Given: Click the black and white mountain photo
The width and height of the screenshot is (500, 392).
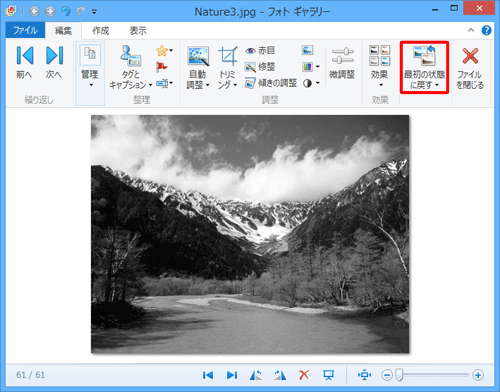Looking at the screenshot, I should point(250,234).
